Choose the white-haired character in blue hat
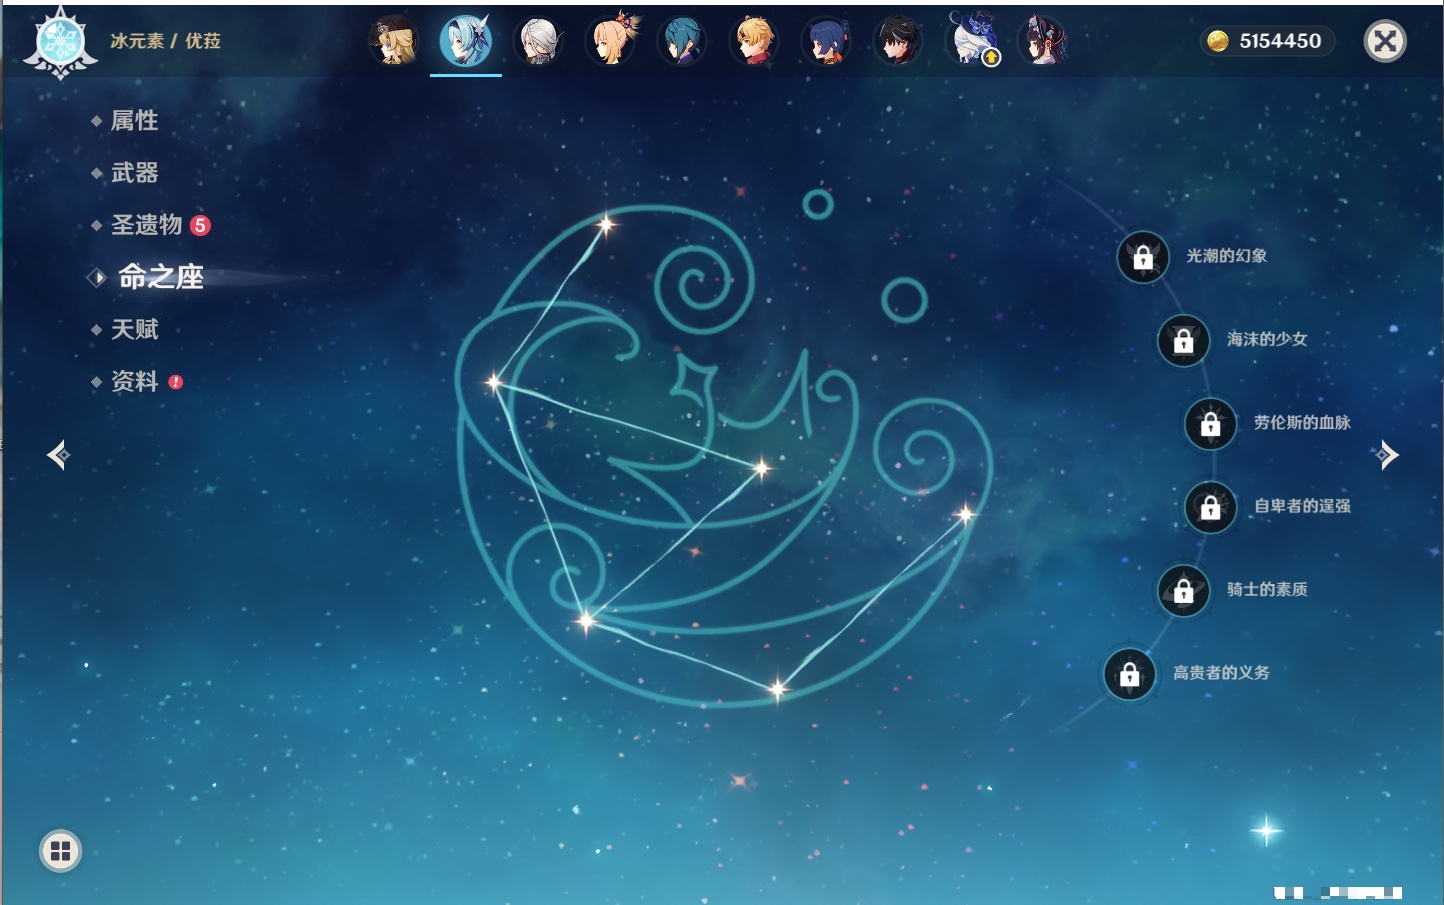 click(x=972, y=41)
